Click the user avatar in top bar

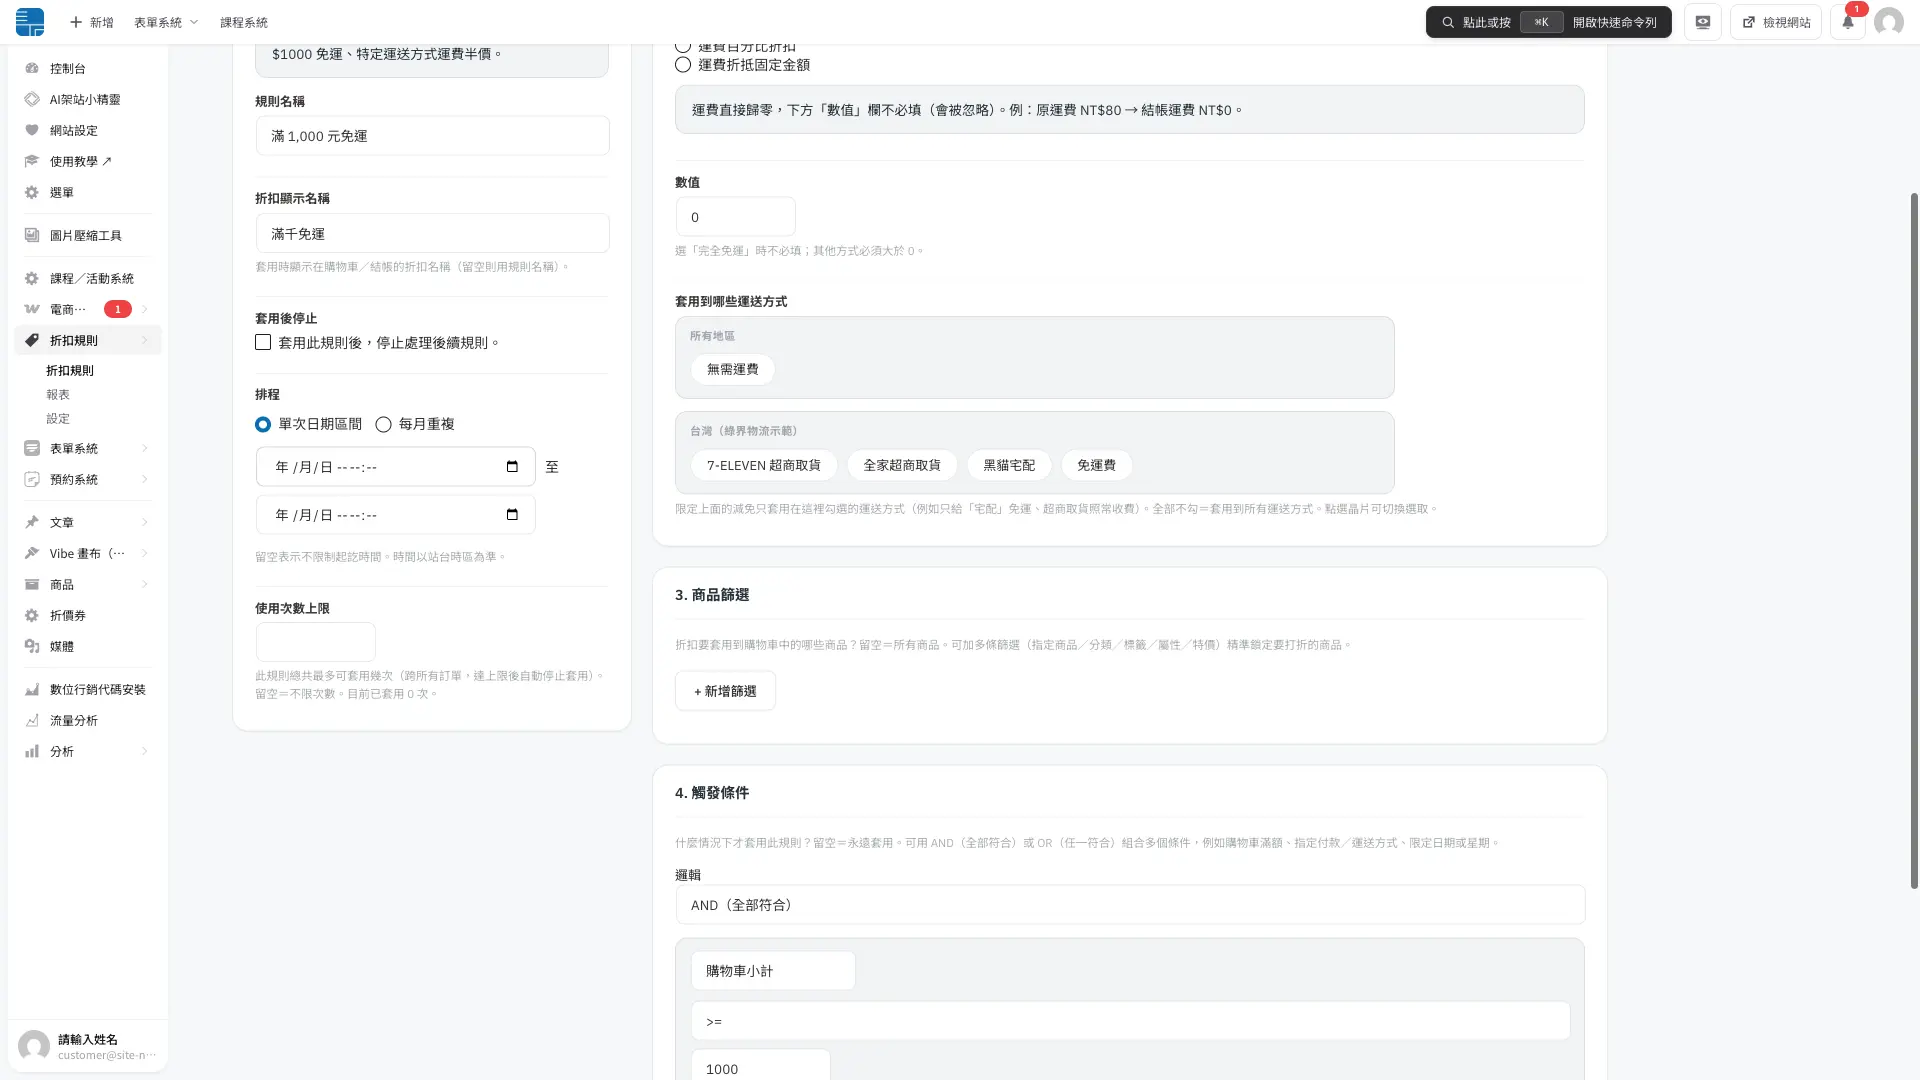1888,22
